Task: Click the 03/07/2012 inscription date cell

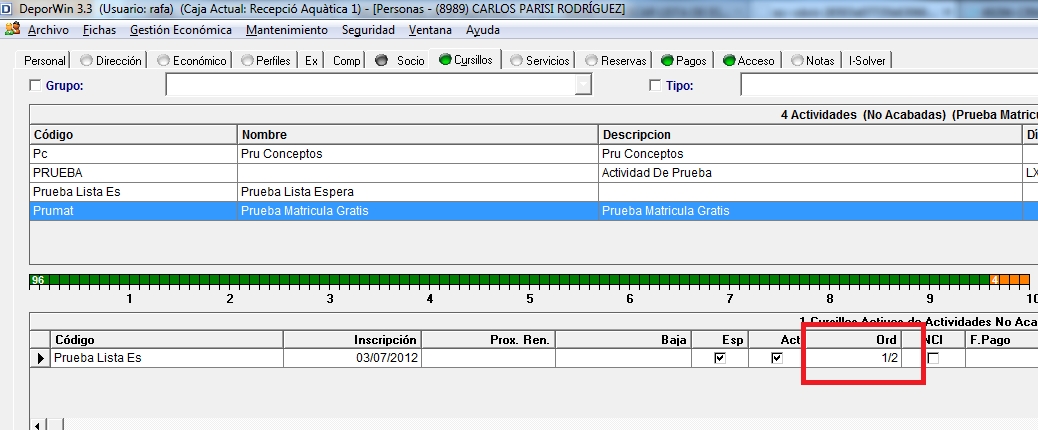Action: pos(352,358)
